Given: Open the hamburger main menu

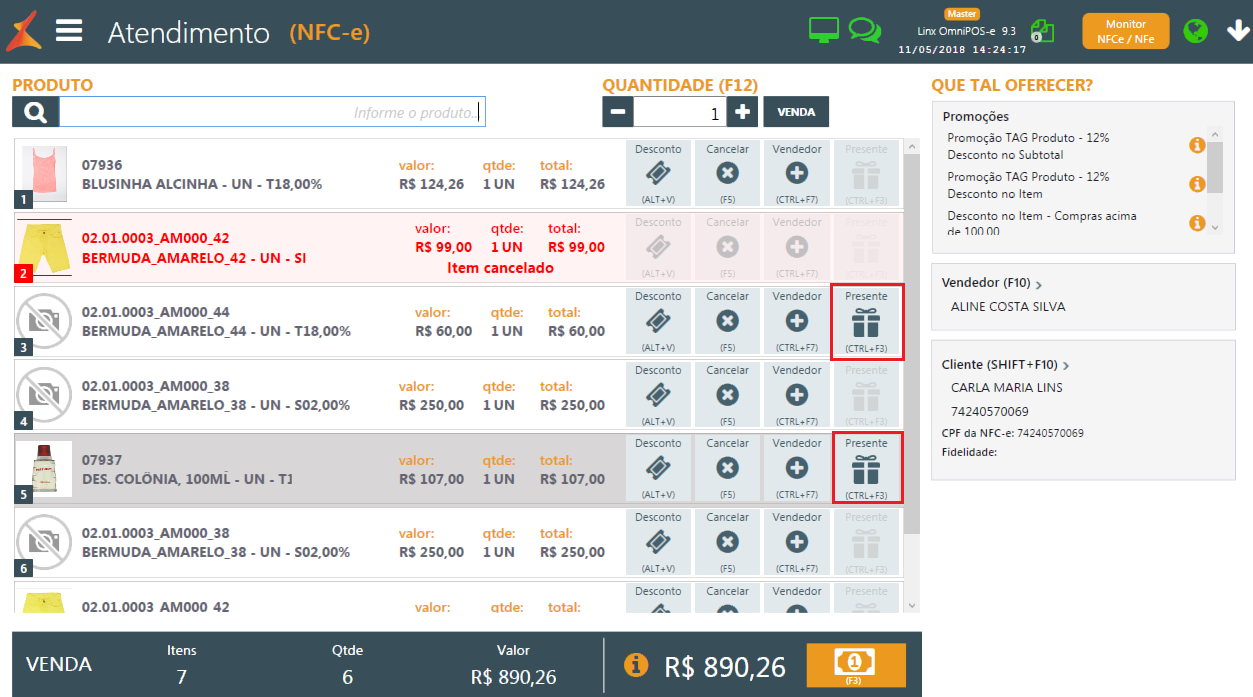Looking at the screenshot, I should (x=69, y=31).
